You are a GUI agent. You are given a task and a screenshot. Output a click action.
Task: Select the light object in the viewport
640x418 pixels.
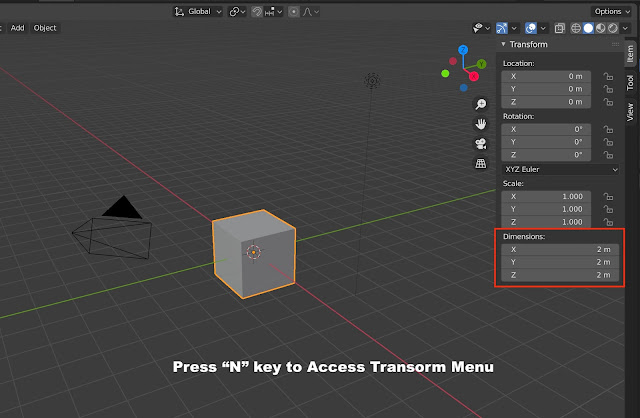click(x=372, y=81)
